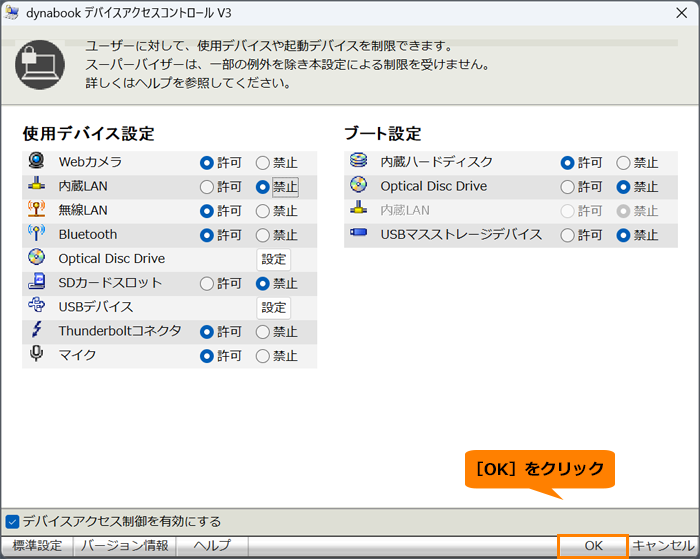Click the SDカードスロット label
The width and height of the screenshot is (700, 559).
click(110, 283)
